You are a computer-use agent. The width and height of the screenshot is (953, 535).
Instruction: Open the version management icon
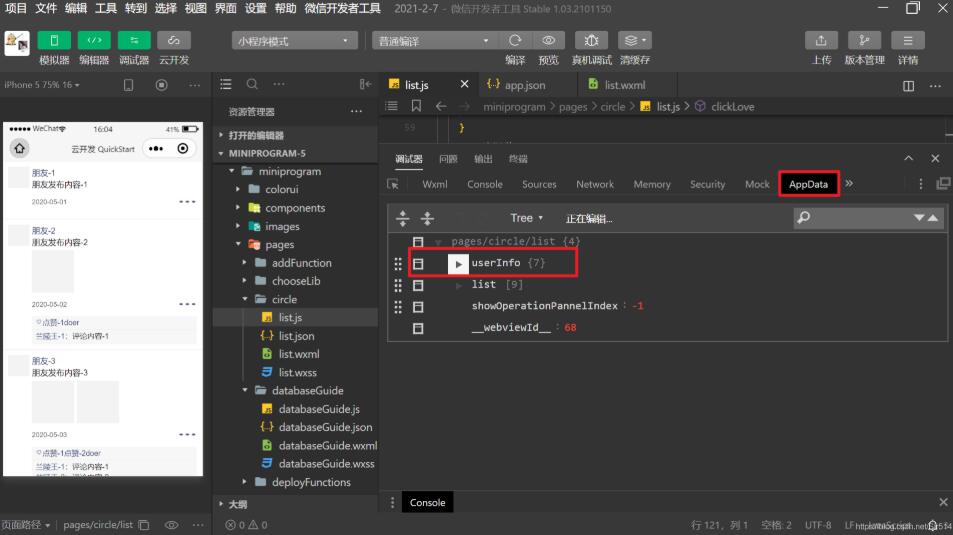click(864, 40)
